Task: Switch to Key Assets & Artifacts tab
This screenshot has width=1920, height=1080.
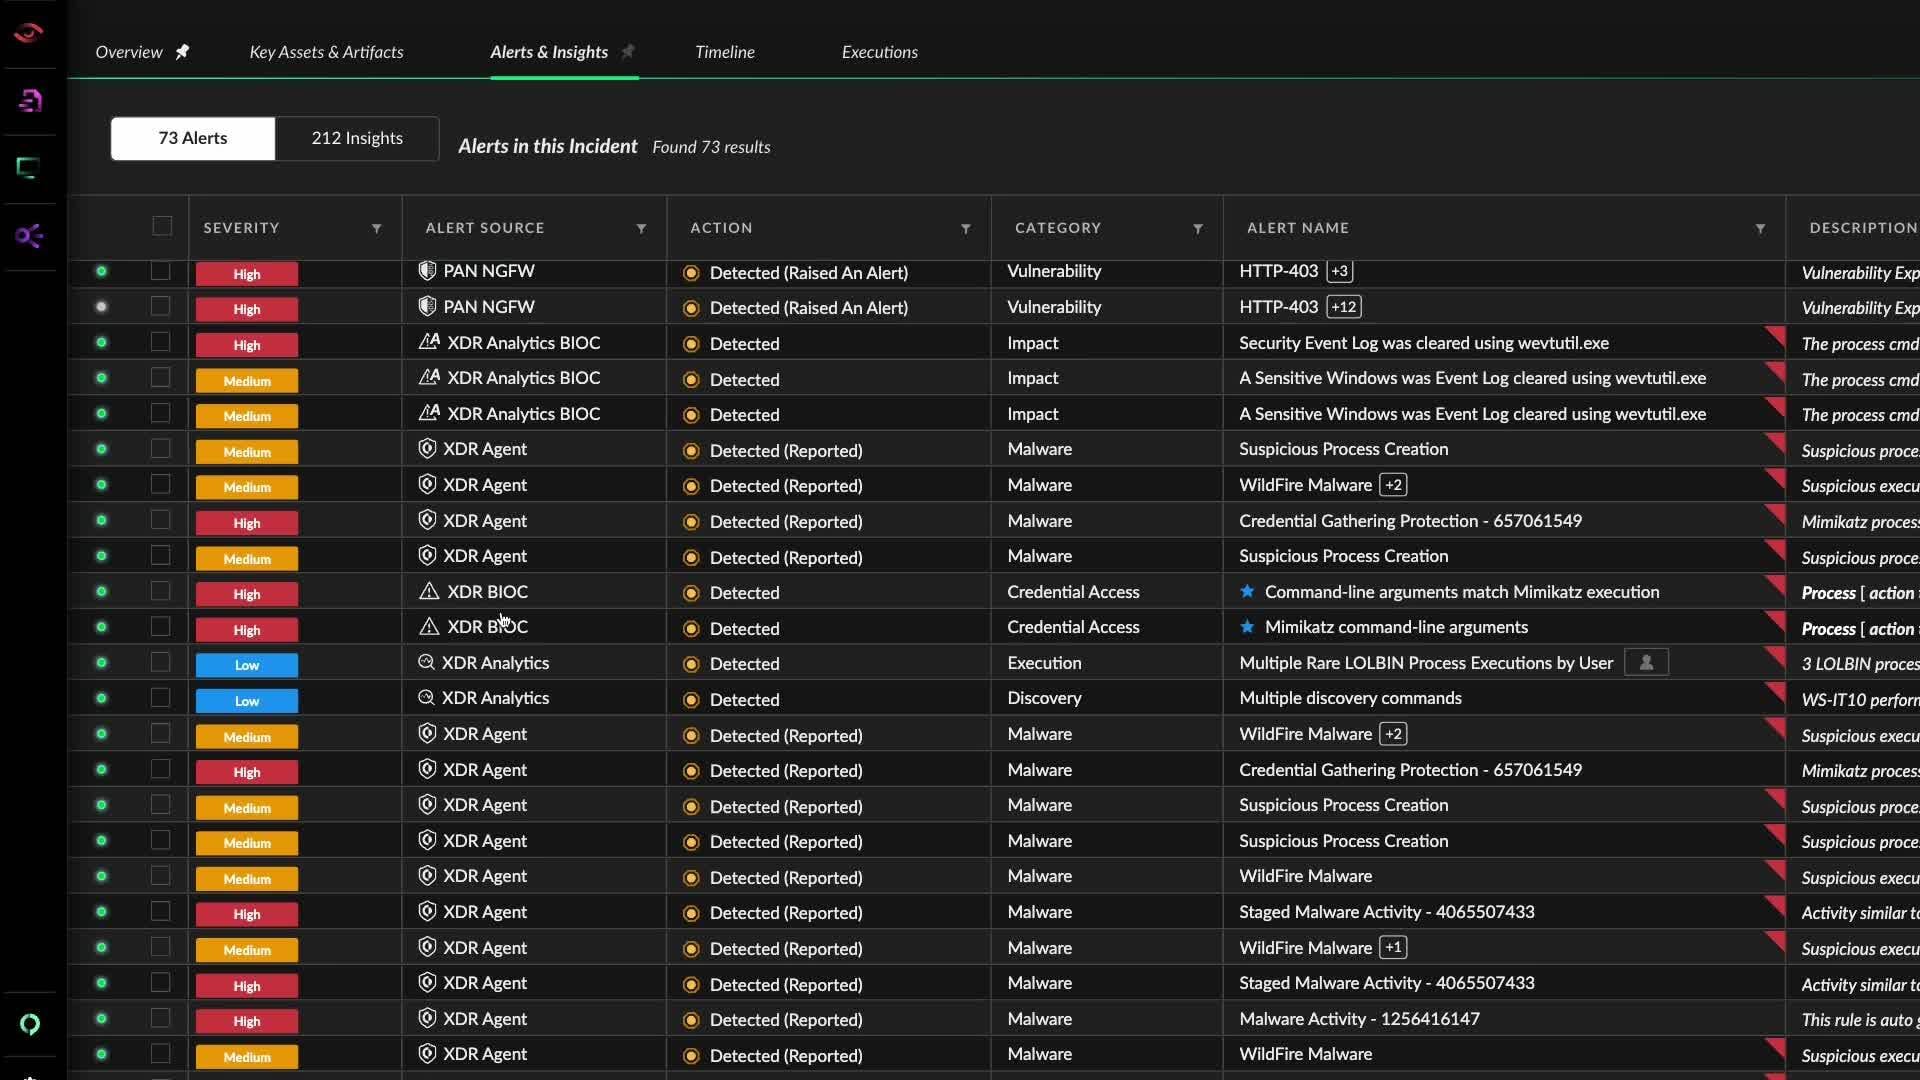Action: coord(327,52)
